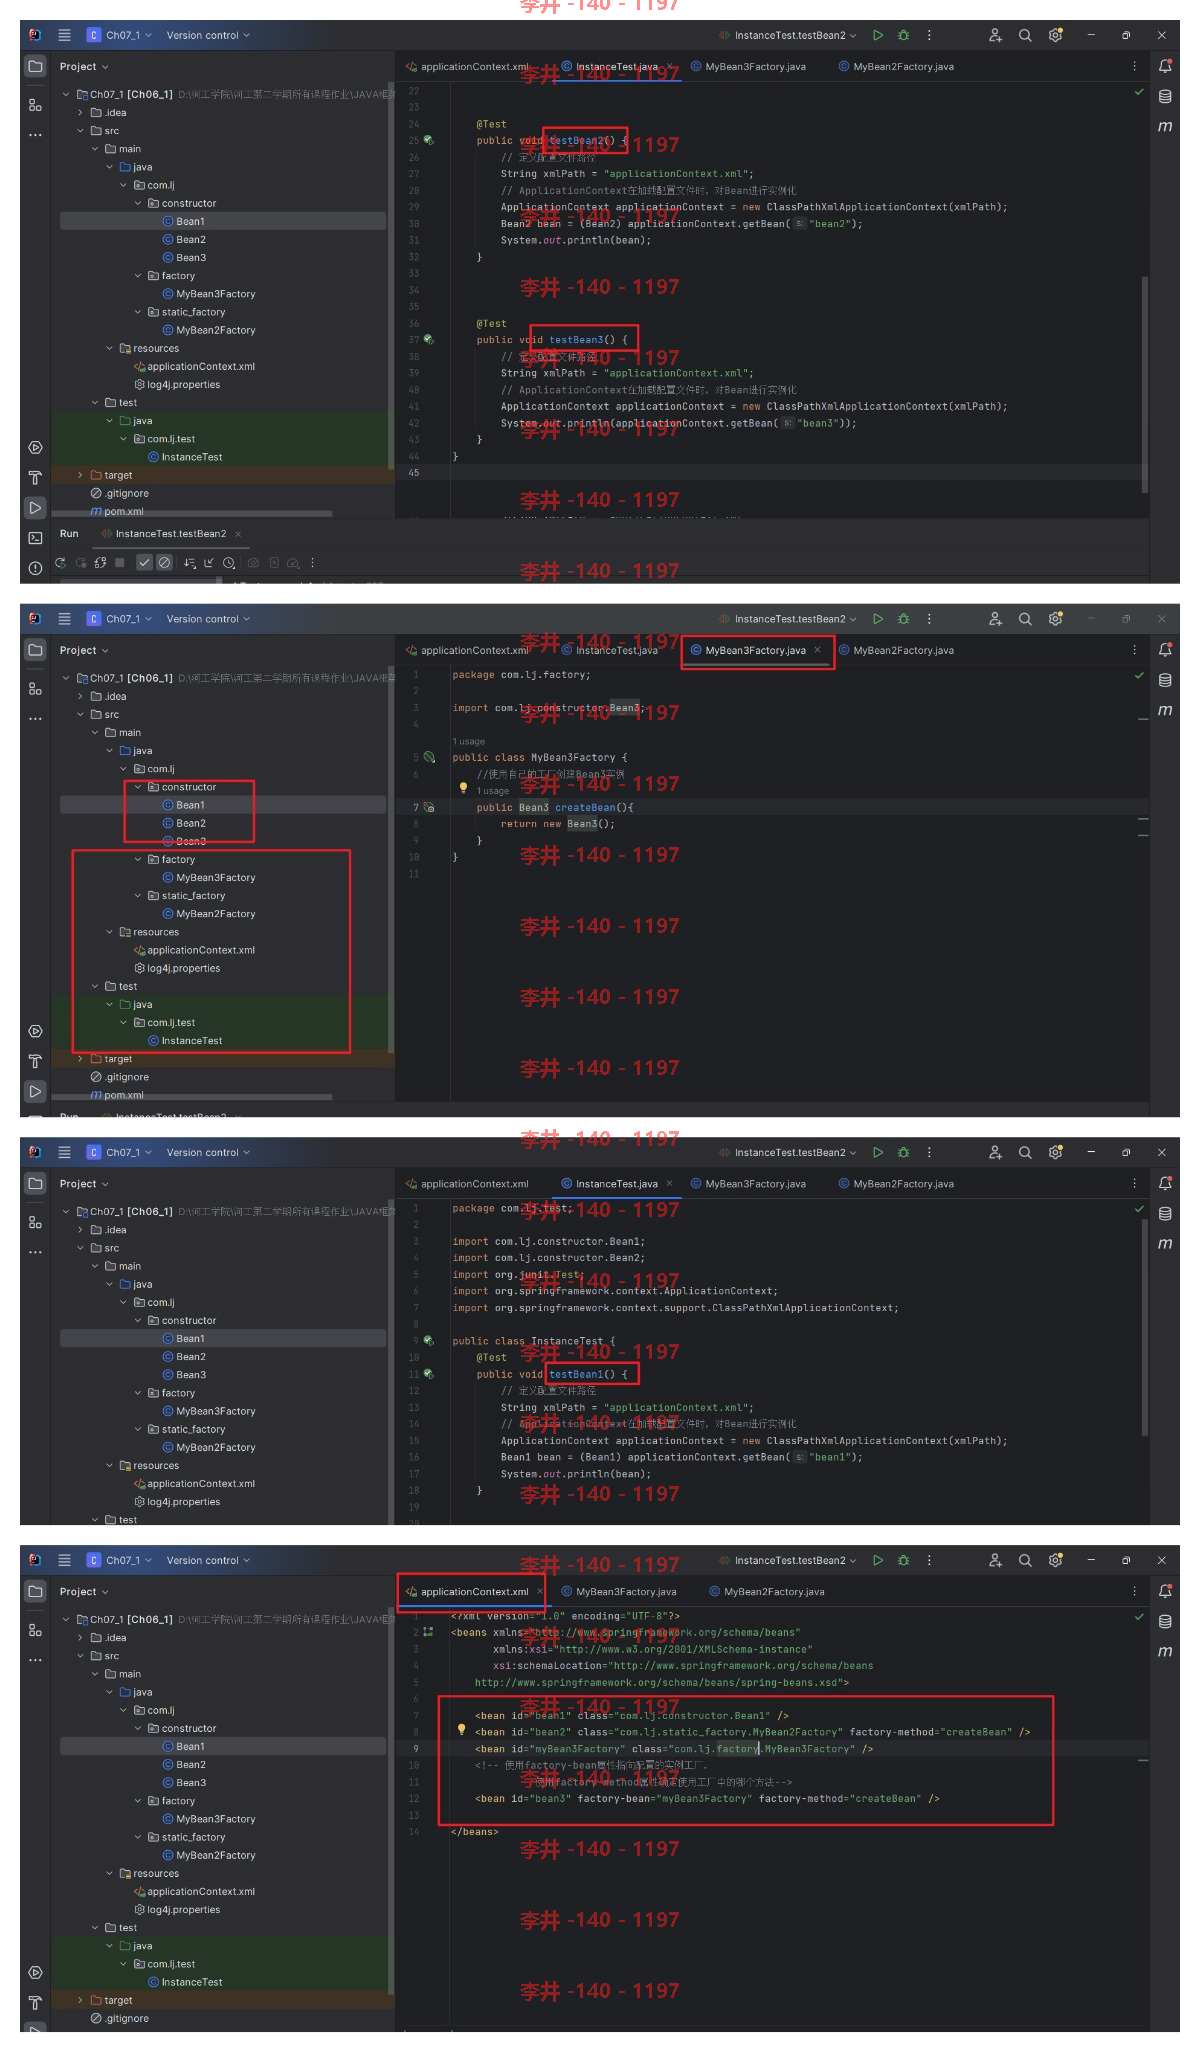Open IDE settings gear in top screenshot

[x=1055, y=35]
